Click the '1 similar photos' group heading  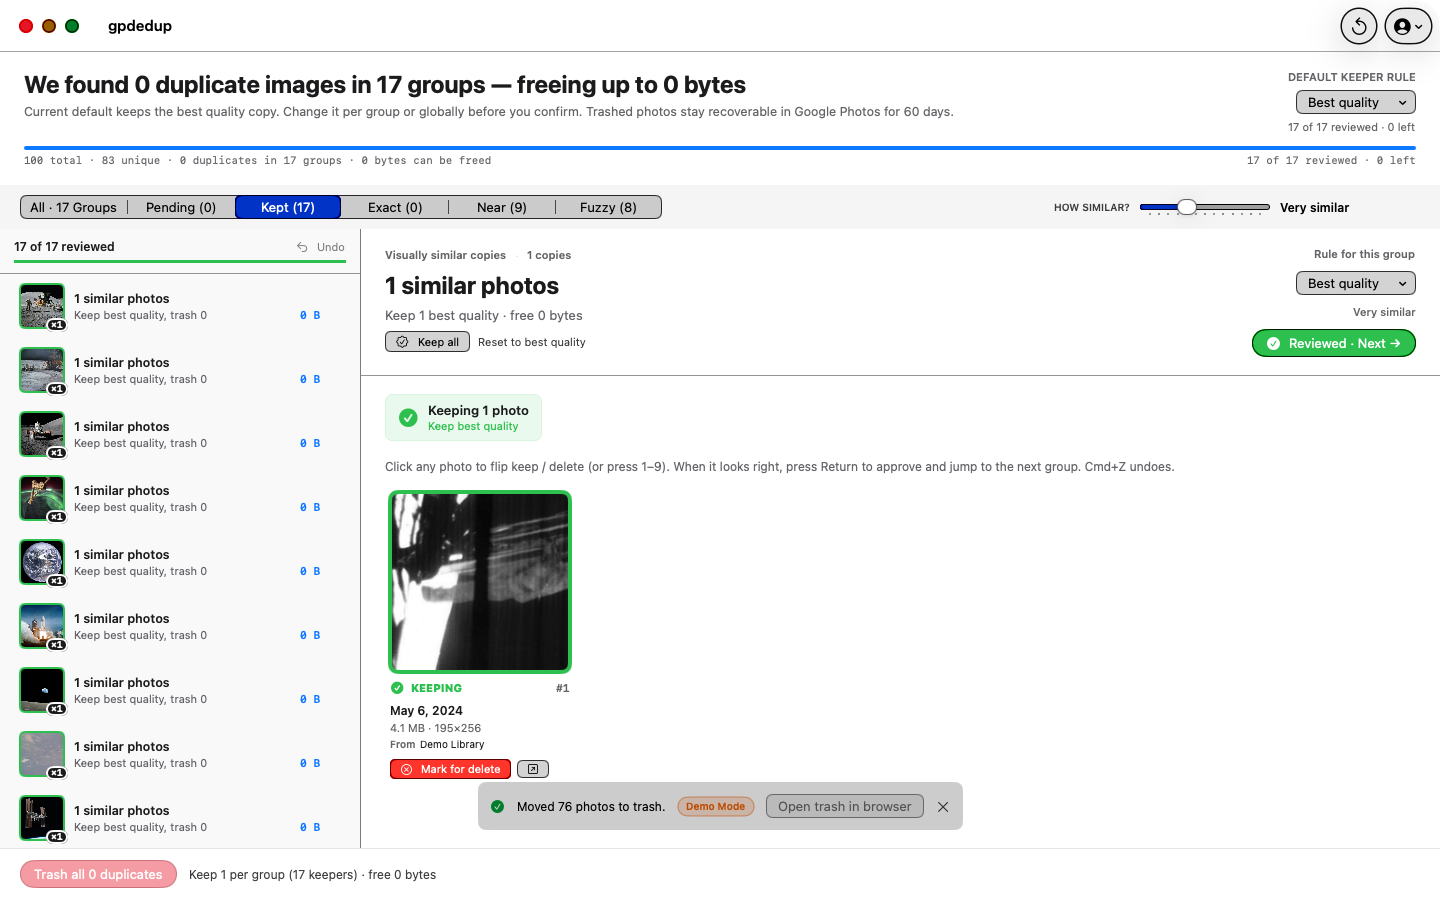point(472,286)
